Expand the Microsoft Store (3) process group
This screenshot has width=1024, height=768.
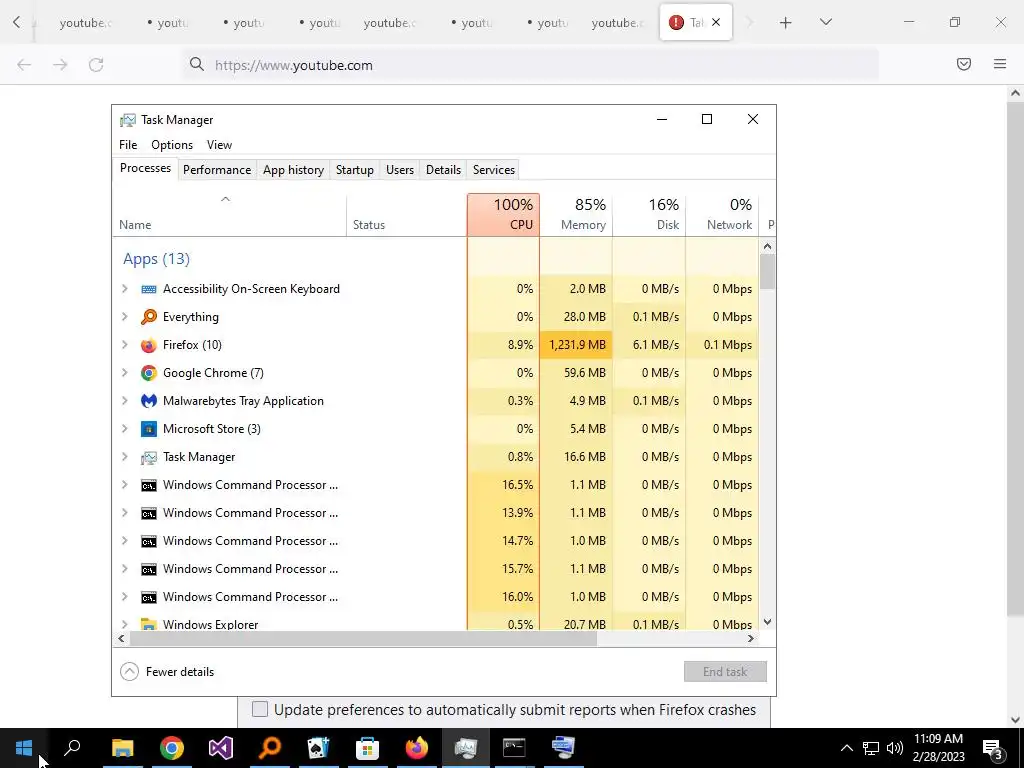[125, 429]
